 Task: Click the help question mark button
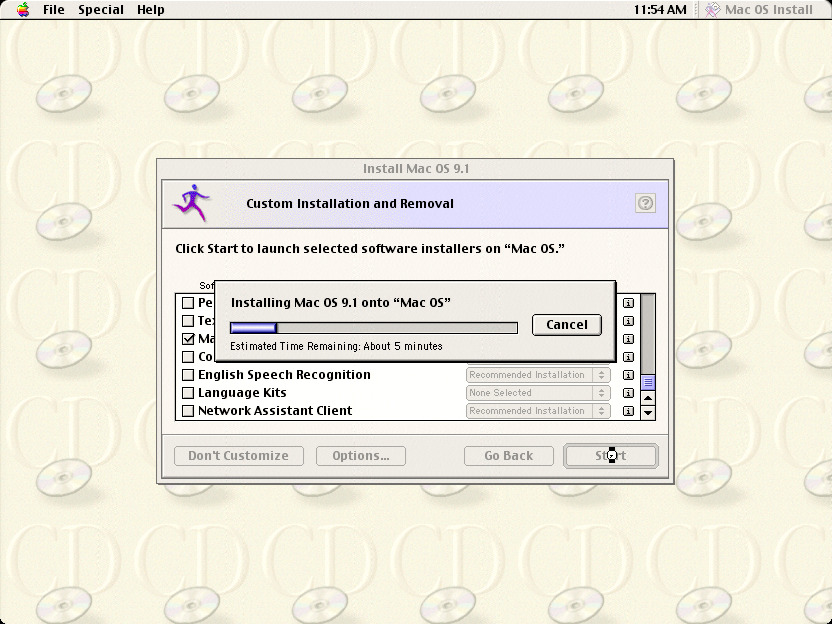coord(645,203)
